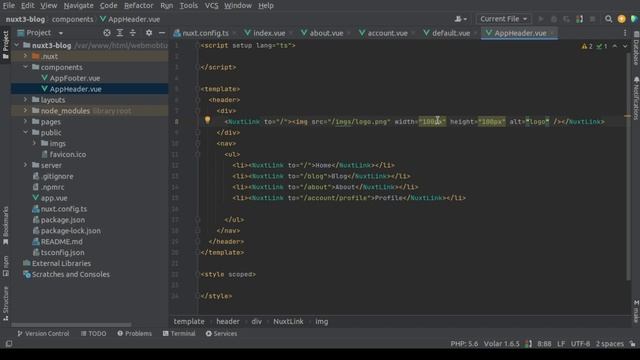
Task: Toggle the Bookmarks tool window sidebar button
Action: click(5, 226)
